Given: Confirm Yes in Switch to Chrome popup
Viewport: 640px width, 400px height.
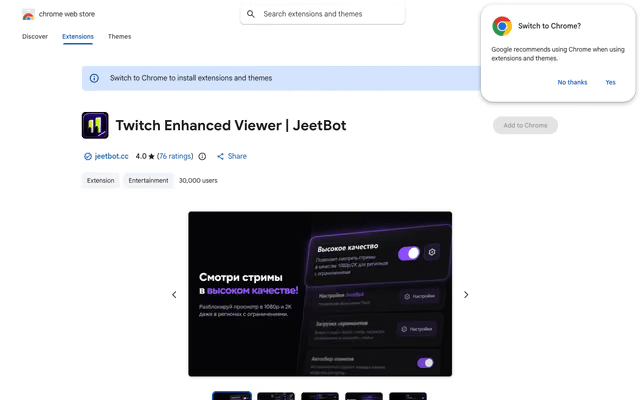Looking at the screenshot, I should click(x=610, y=82).
